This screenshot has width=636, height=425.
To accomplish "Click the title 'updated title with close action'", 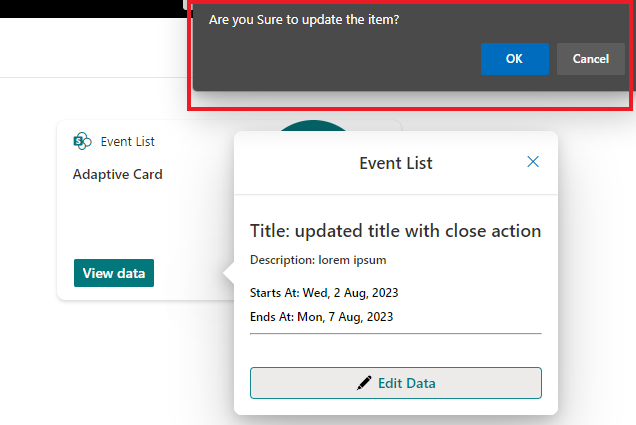I will pyautogui.click(x=395, y=231).
